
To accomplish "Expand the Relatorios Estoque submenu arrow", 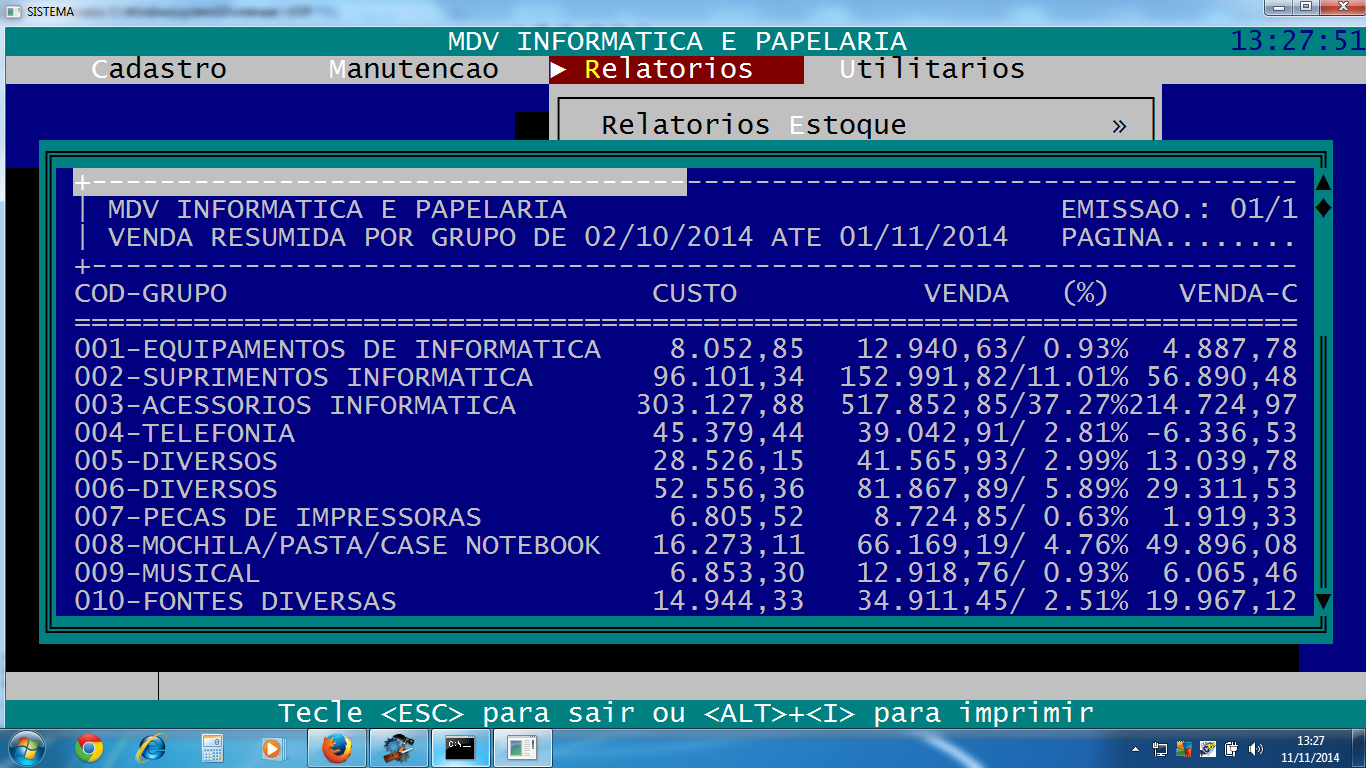I will (1119, 126).
